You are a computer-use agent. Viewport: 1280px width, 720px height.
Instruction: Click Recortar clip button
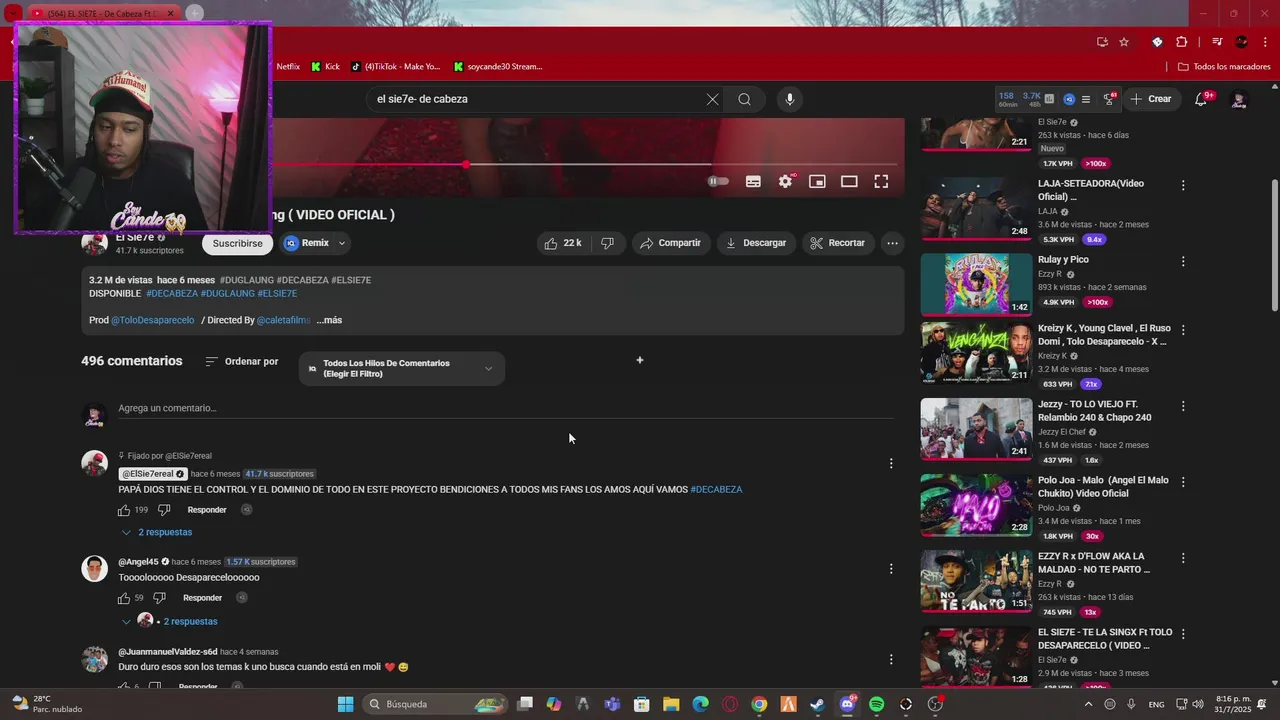tap(838, 243)
